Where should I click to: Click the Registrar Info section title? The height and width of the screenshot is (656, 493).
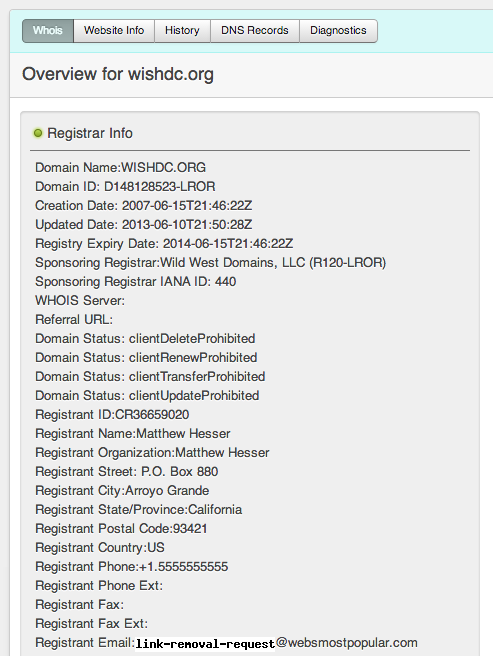[90, 133]
